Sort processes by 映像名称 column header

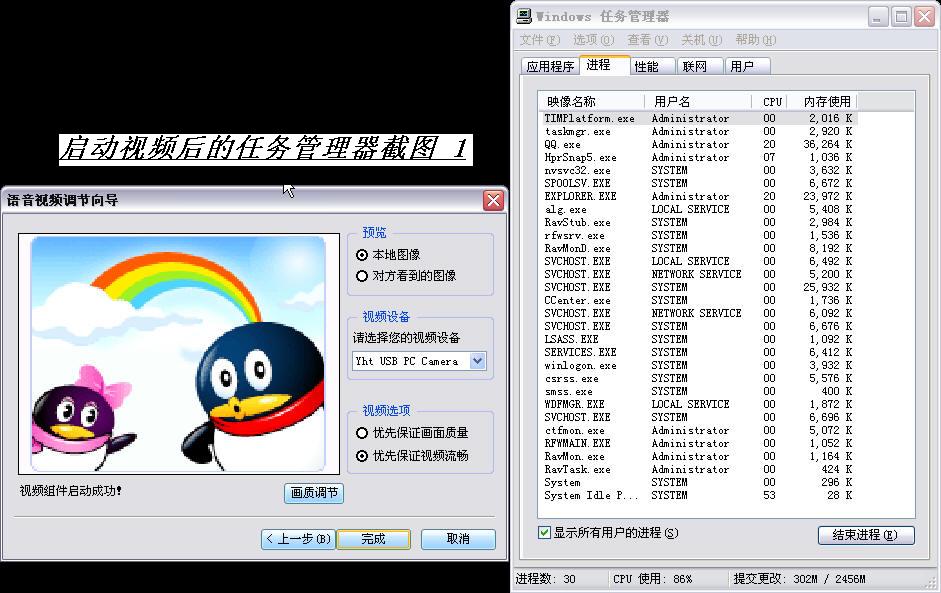[593, 101]
